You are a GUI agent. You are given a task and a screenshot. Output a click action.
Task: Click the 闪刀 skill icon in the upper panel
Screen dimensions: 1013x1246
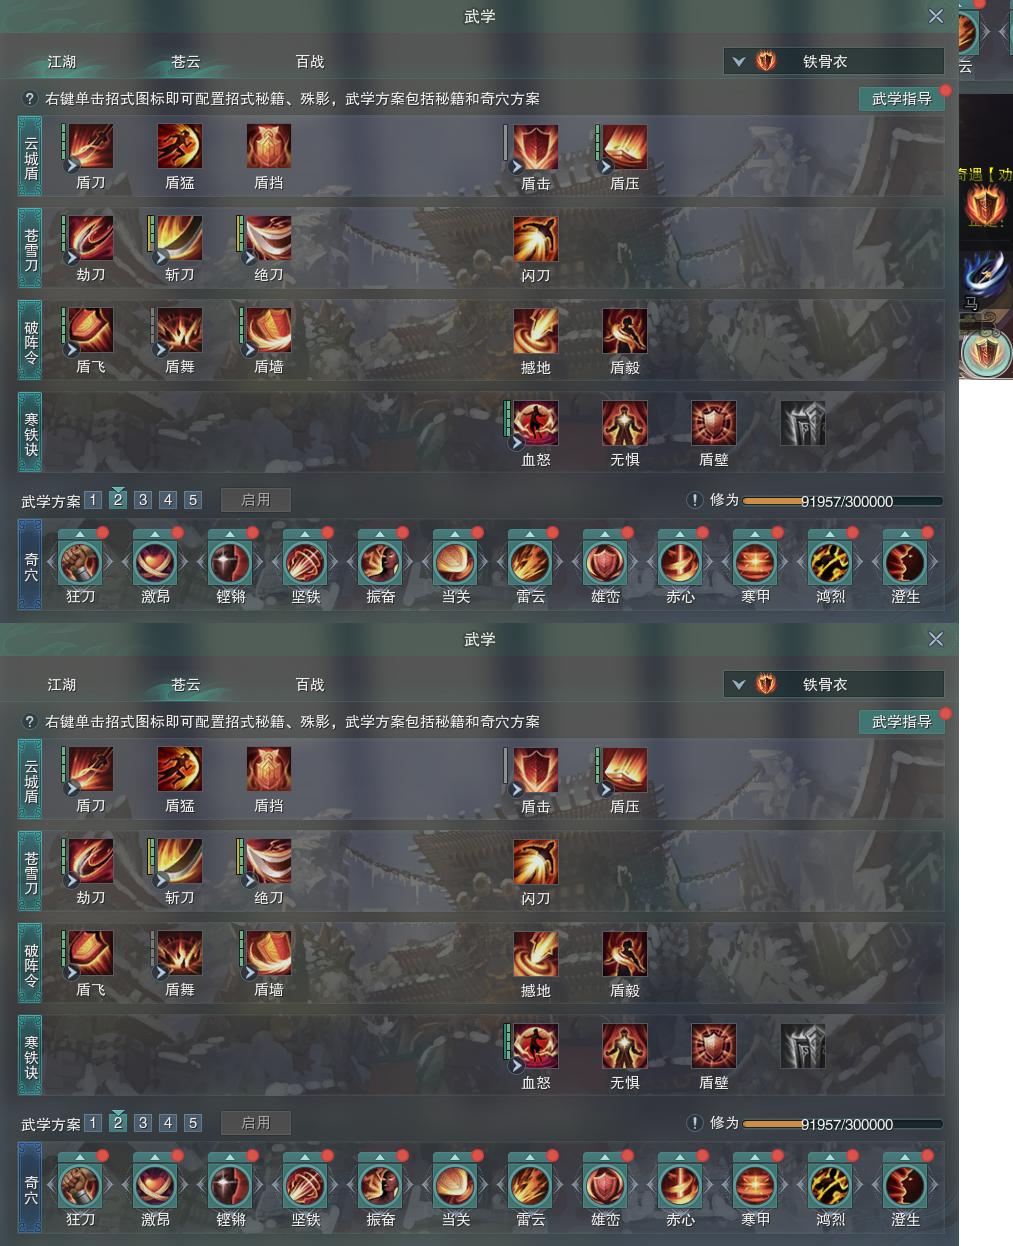point(536,239)
